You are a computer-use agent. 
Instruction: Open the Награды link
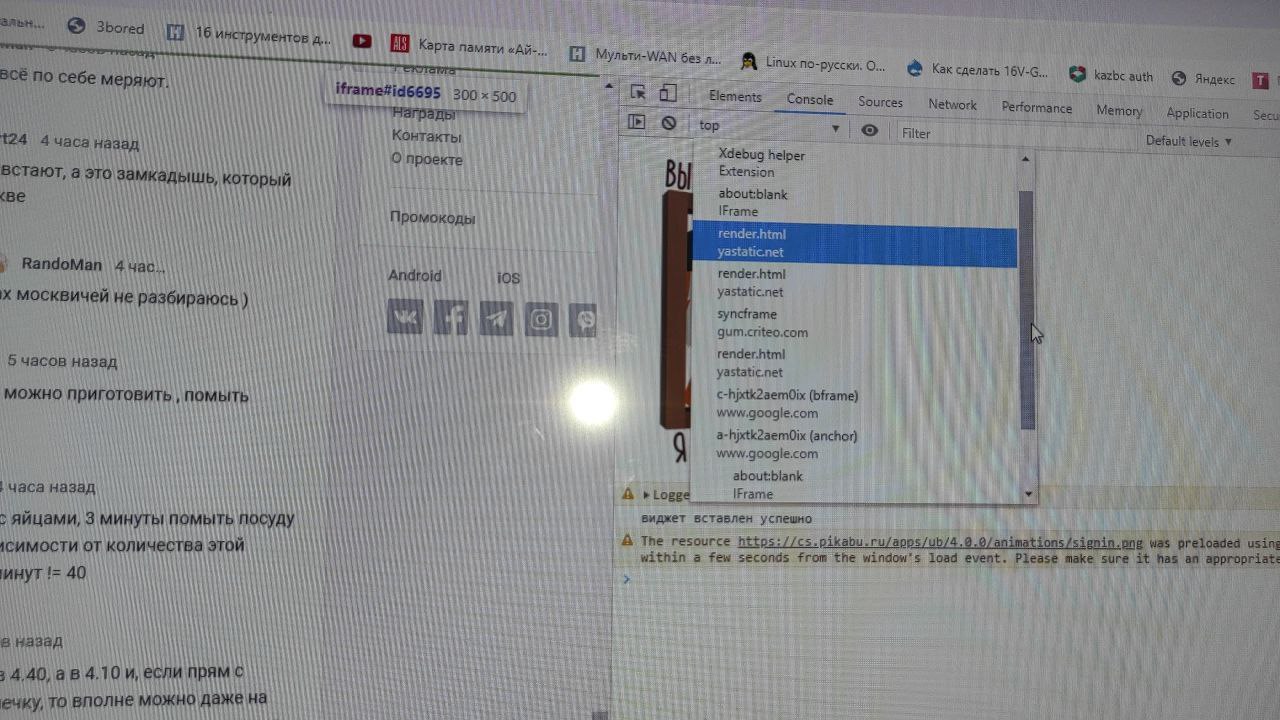(x=424, y=113)
